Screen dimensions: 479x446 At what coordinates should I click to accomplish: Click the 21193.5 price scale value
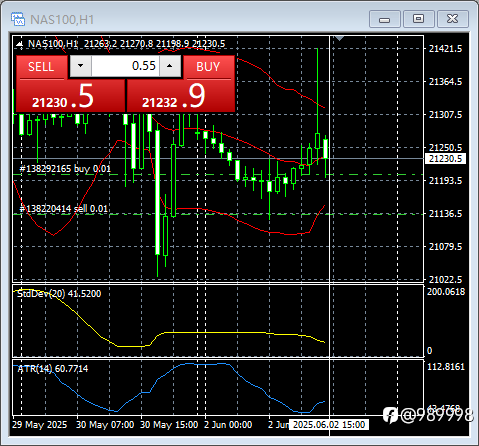point(445,181)
